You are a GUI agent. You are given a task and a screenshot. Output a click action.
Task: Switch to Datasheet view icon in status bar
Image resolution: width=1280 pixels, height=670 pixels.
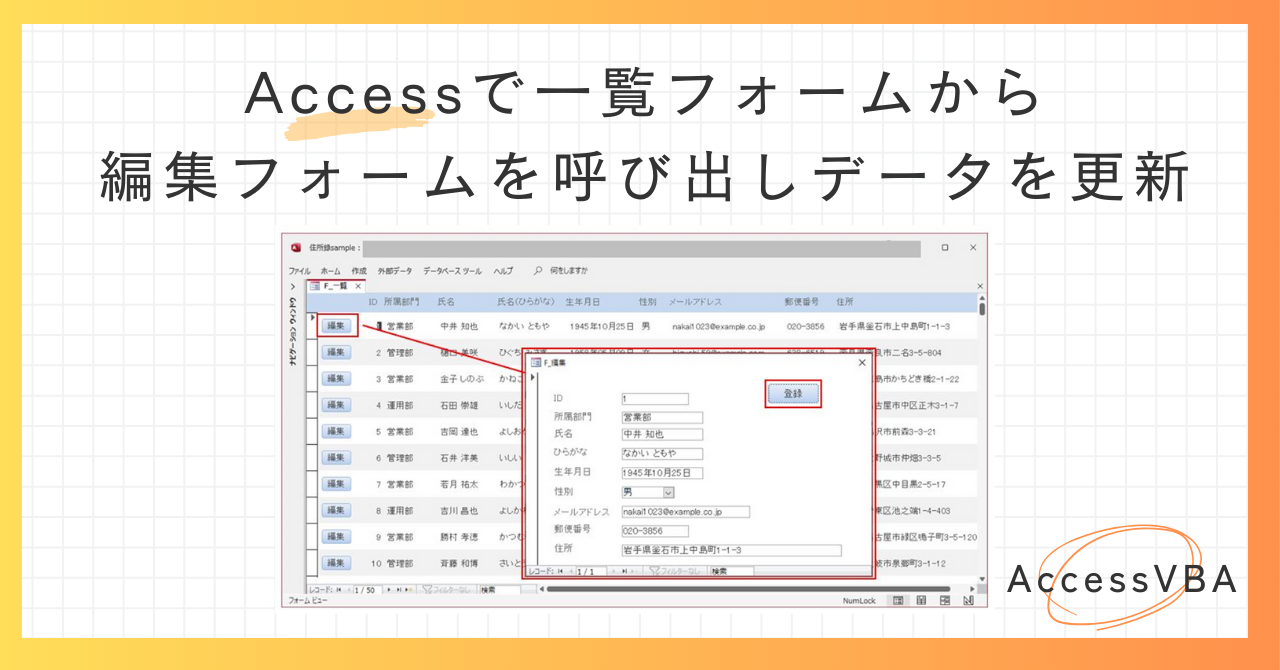pyautogui.click(x=920, y=601)
